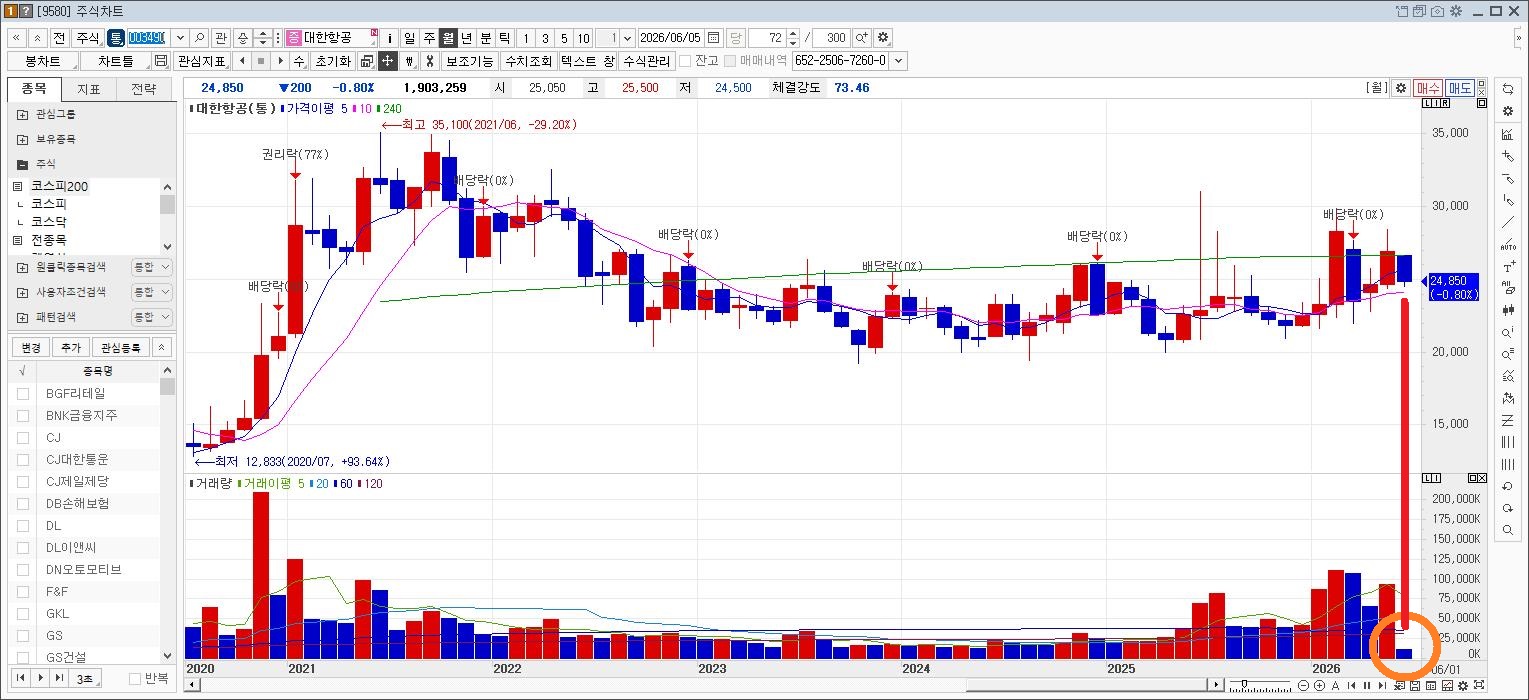Click the 초기화 reset button
The height and width of the screenshot is (700, 1529).
[x=333, y=61]
